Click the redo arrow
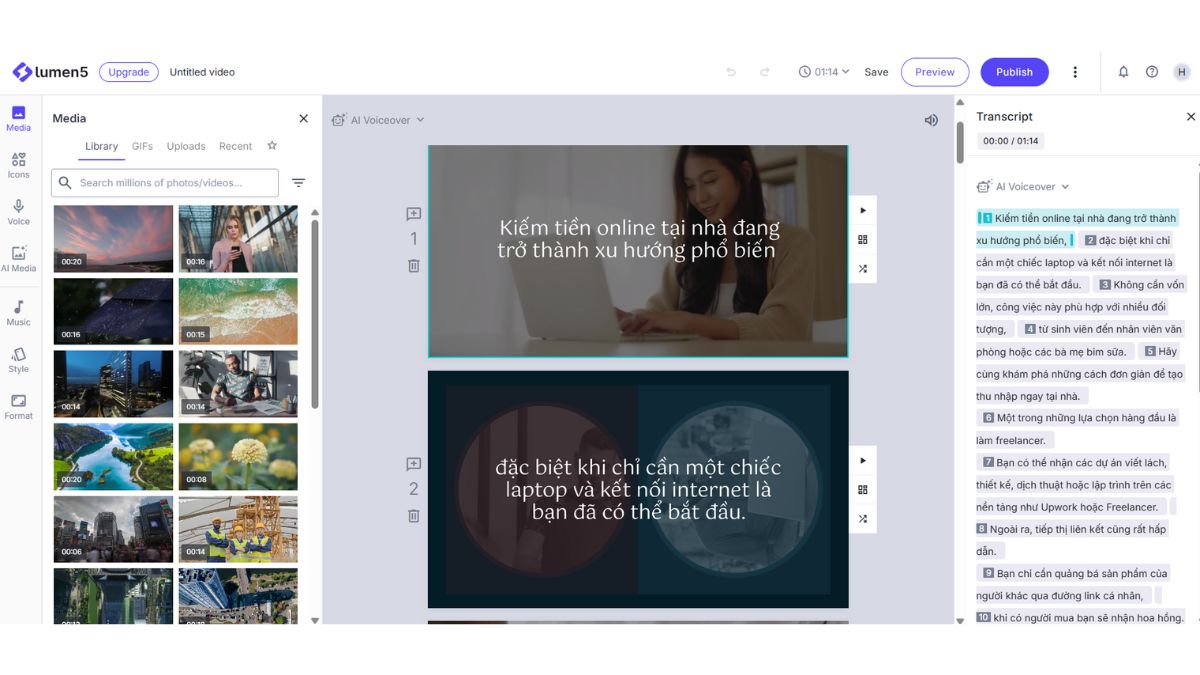The image size is (1200, 675). pyautogui.click(x=765, y=72)
